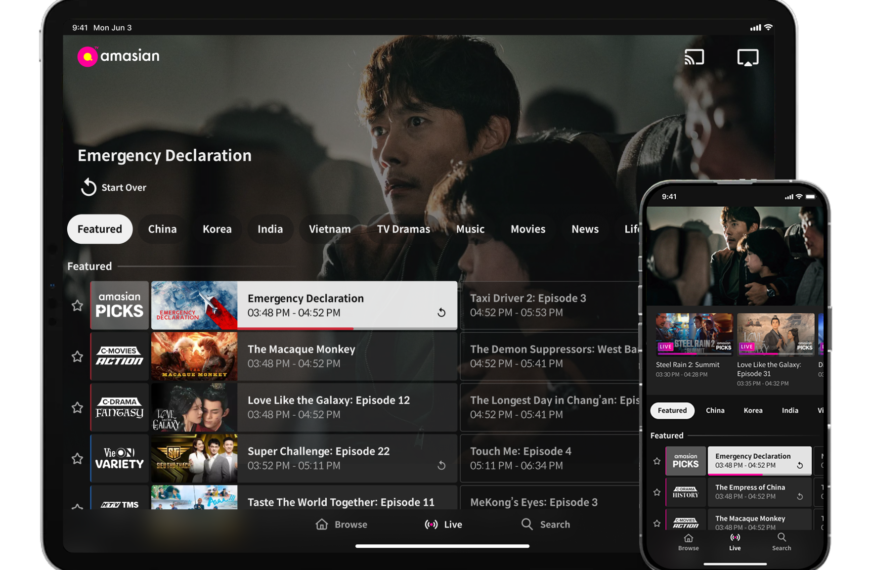The image size is (870, 570).
Task: Go to Browse in the tablet bottom bar
Action: coord(341,524)
